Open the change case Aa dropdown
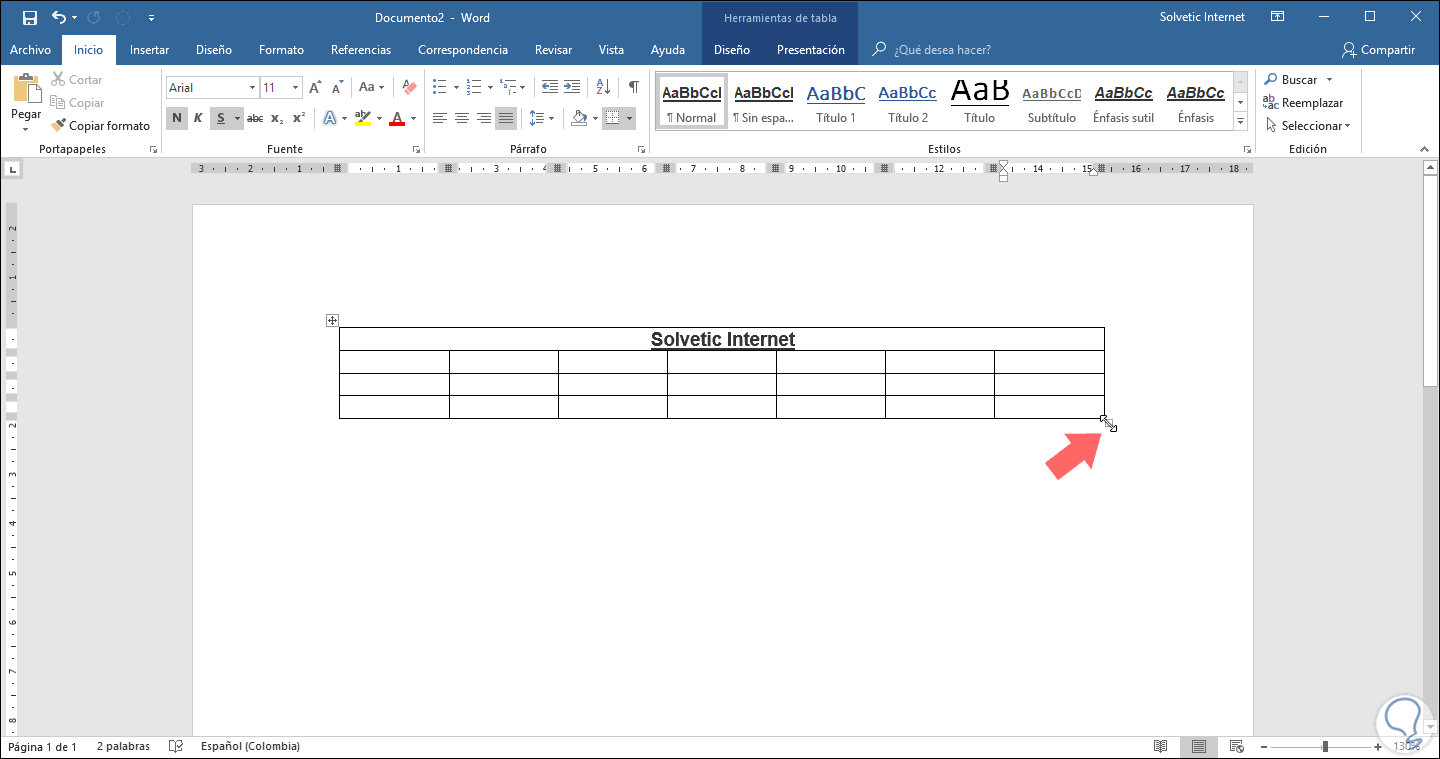 [x=371, y=88]
